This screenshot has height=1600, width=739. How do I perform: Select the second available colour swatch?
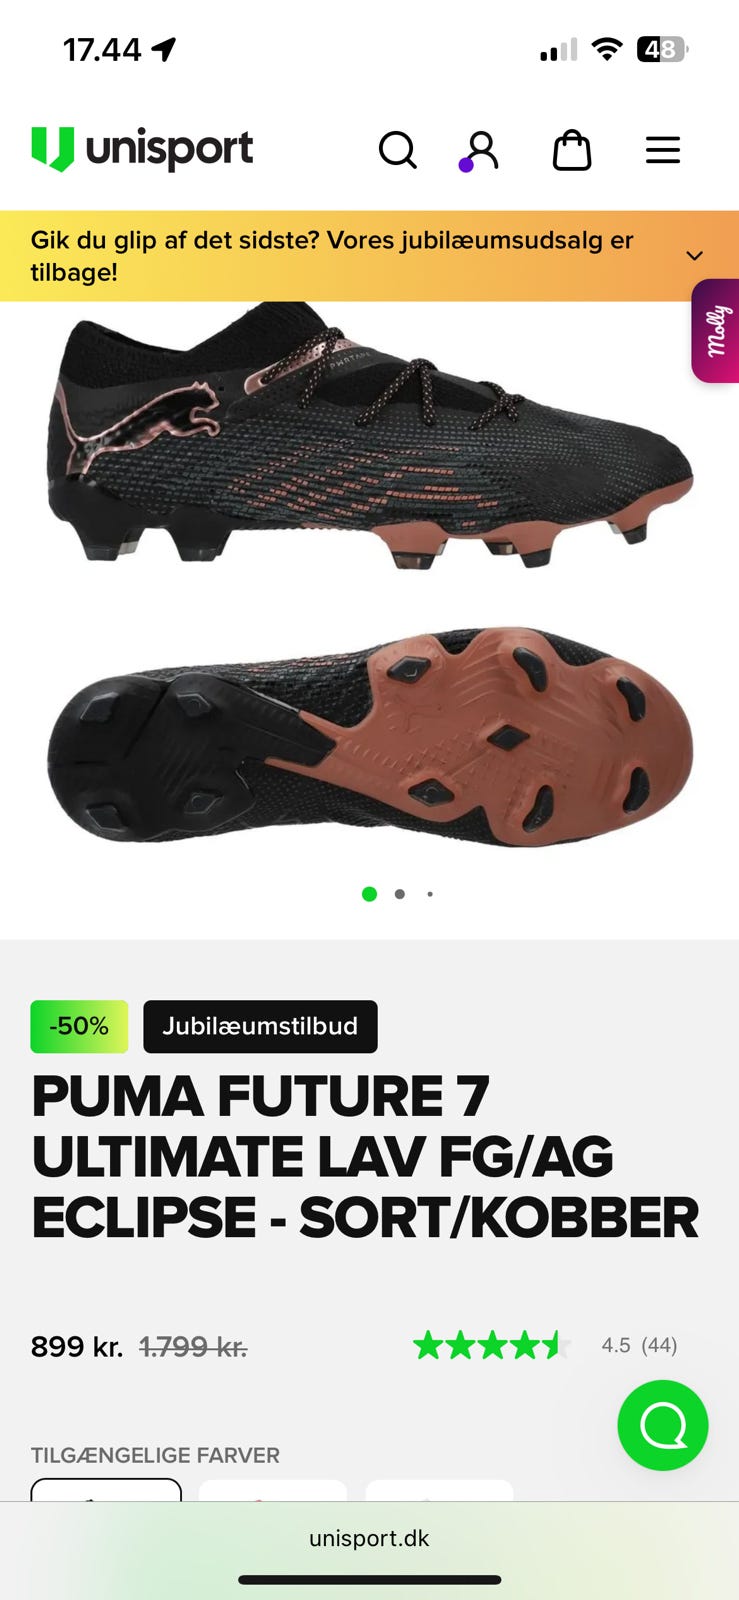click(273, 1490)
